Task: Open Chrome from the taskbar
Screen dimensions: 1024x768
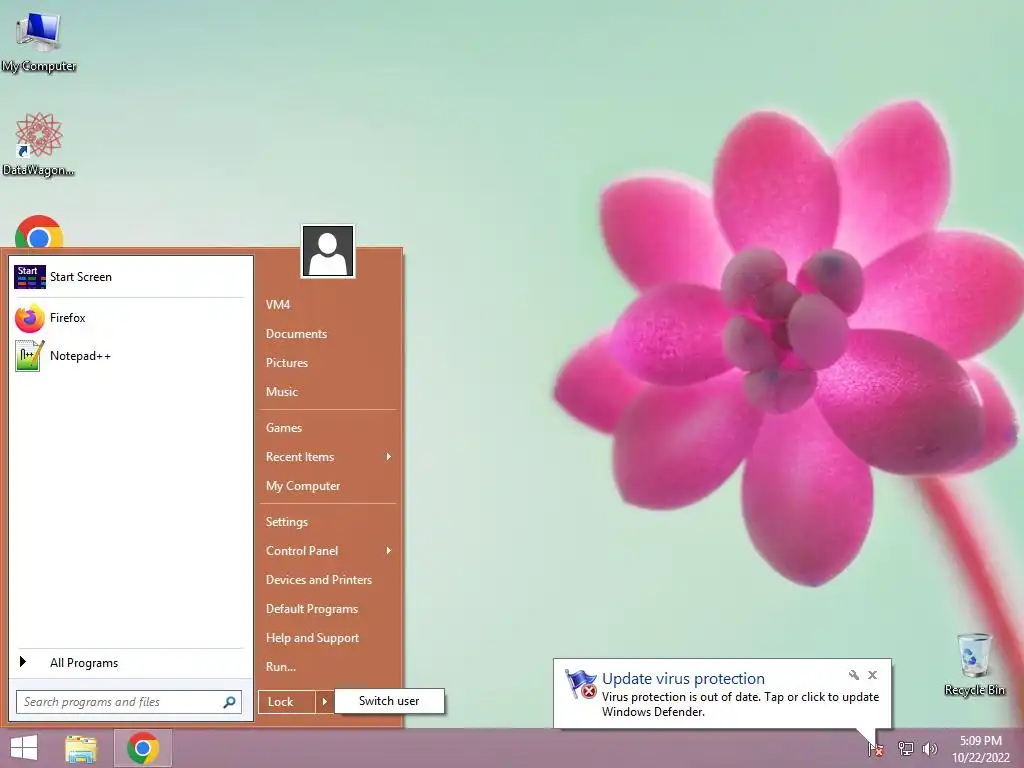Action: click(x=143, y=748)
